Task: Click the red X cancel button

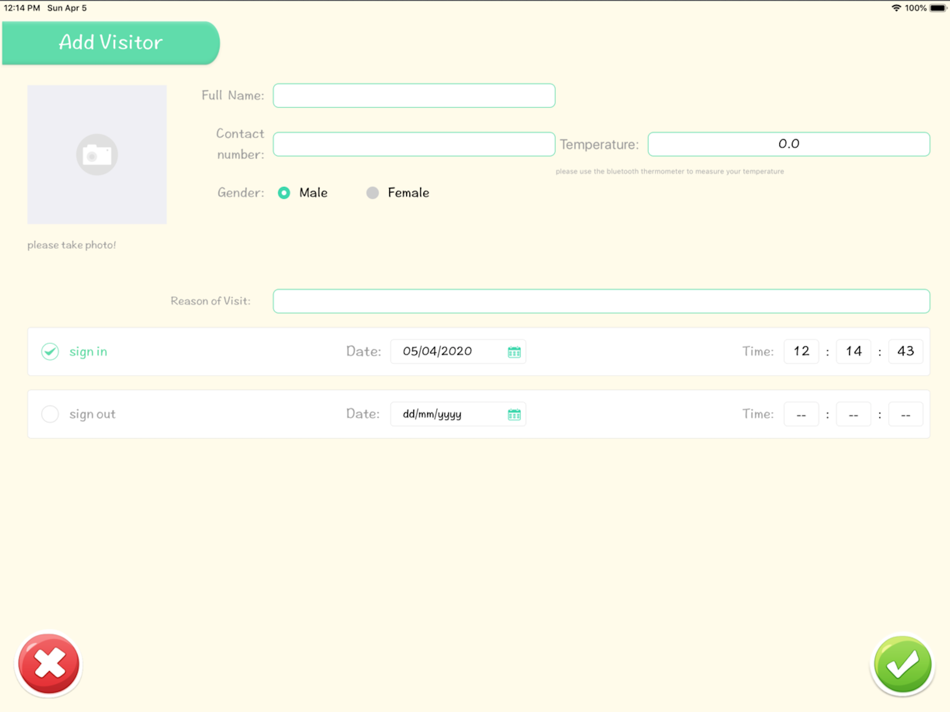Action: pyautogui.click(x=49, y=664)
